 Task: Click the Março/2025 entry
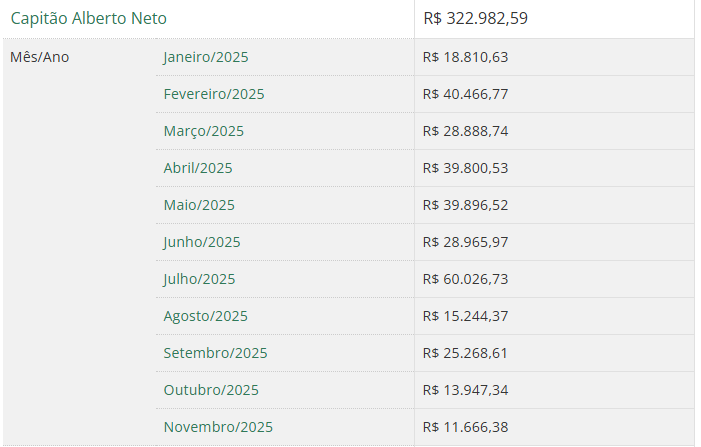[203, 131]
